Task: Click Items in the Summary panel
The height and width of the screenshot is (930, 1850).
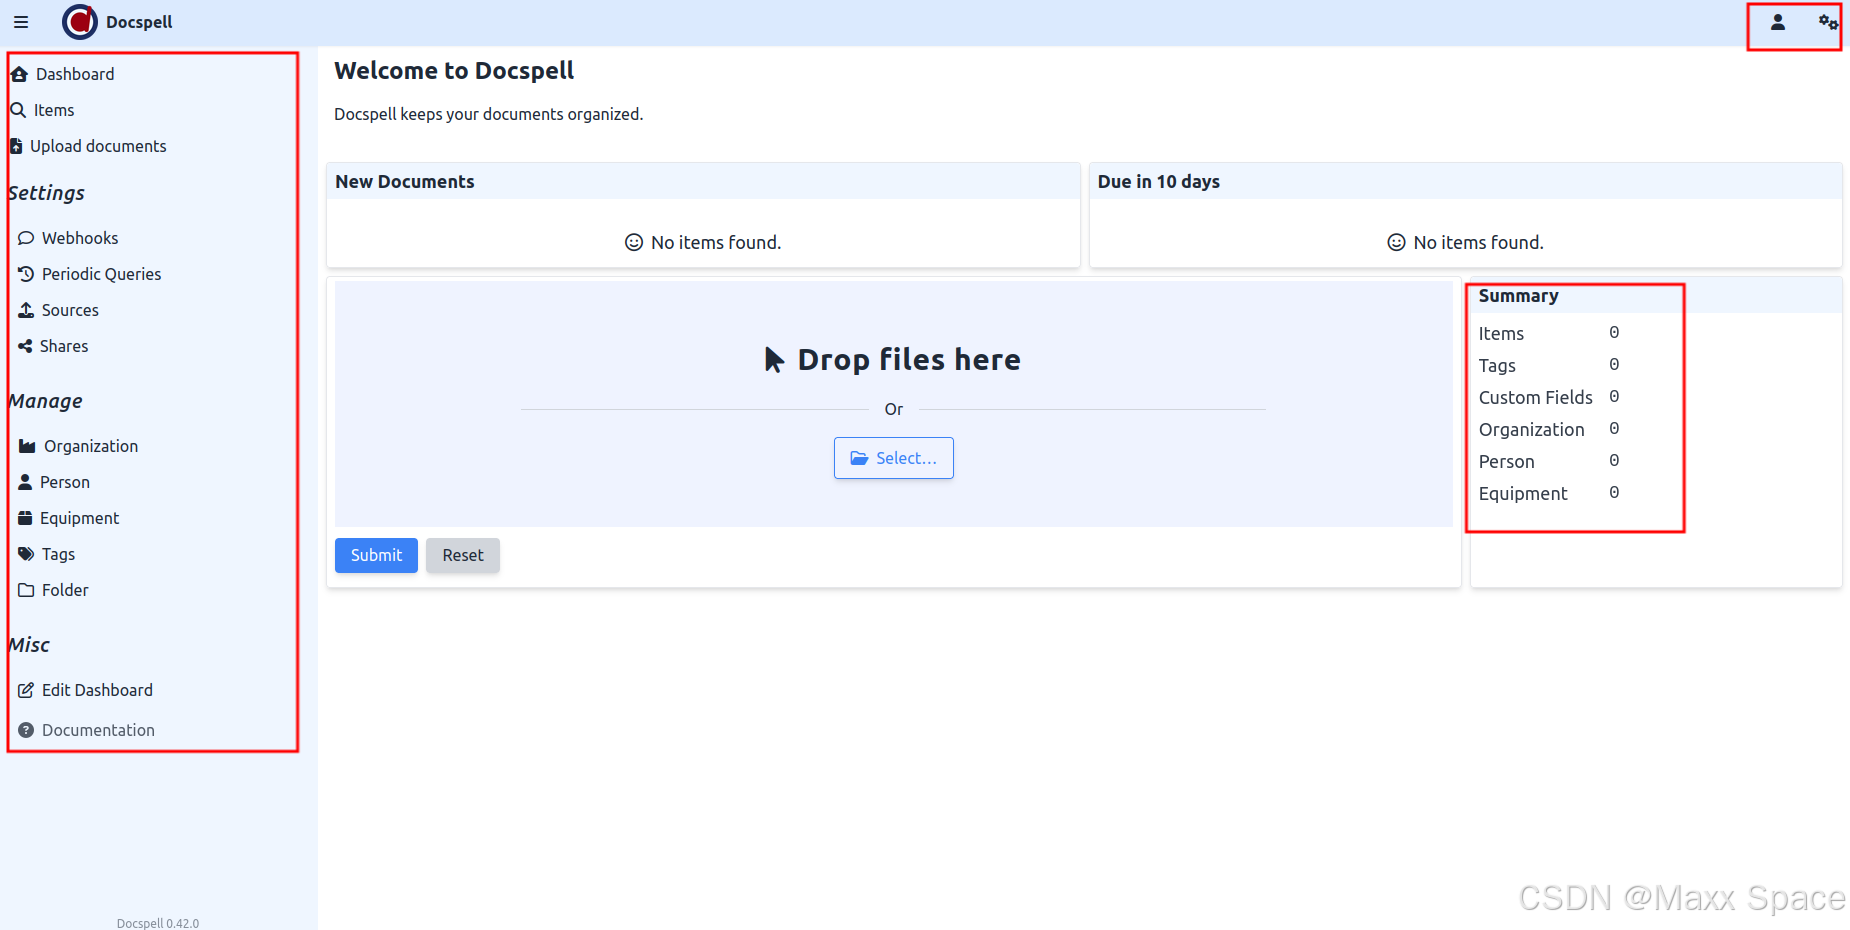Action: [1501, 334]
